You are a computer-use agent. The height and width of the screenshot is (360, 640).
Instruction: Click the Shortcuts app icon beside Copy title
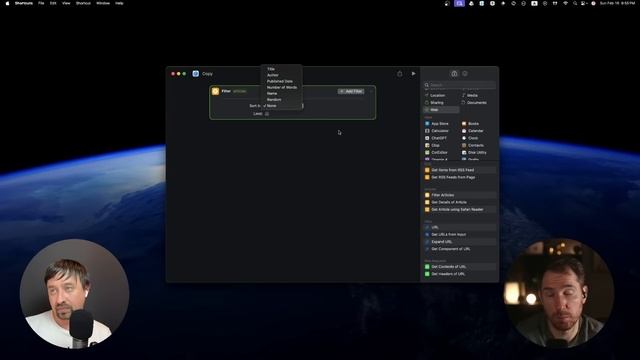[x=196, y=74]
